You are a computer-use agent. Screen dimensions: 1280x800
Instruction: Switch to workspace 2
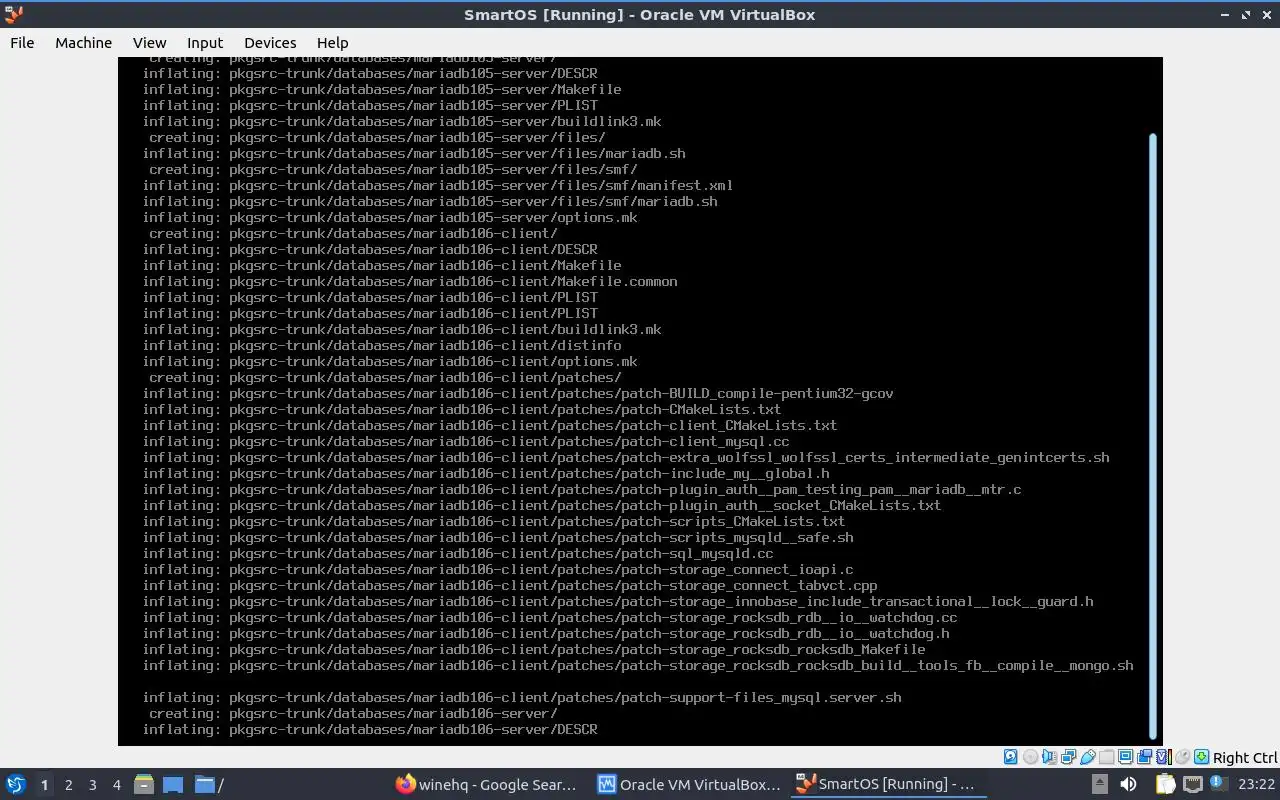(x=68, y=785)
